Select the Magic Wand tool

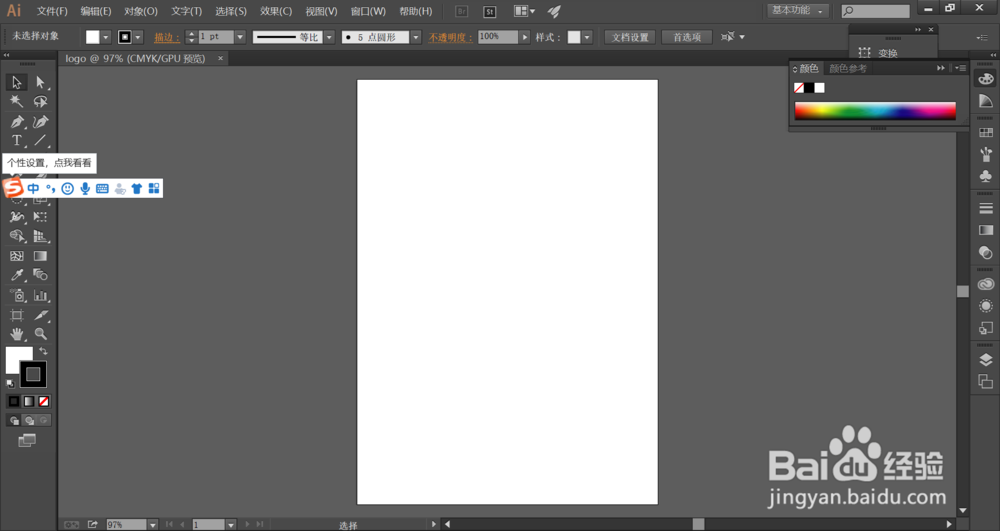17,101
